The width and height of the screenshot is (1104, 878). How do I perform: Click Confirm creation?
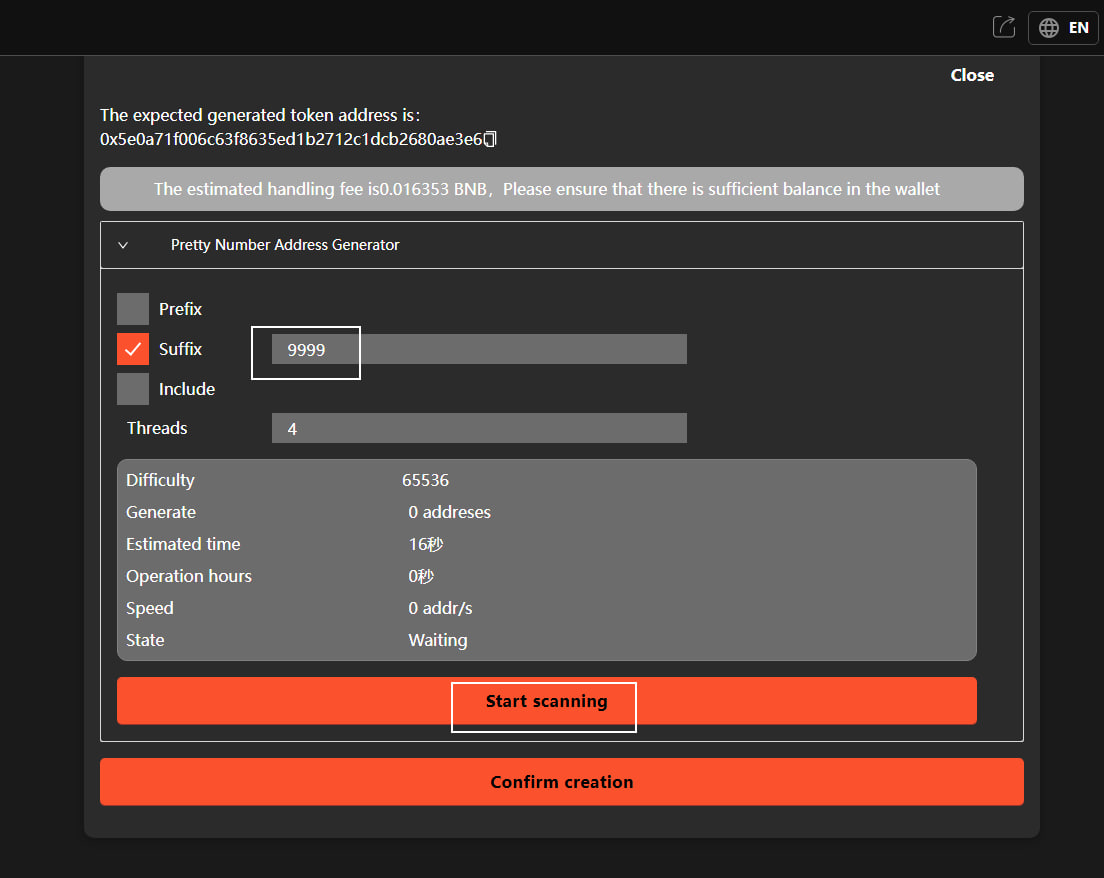click(x=561, y=782)
